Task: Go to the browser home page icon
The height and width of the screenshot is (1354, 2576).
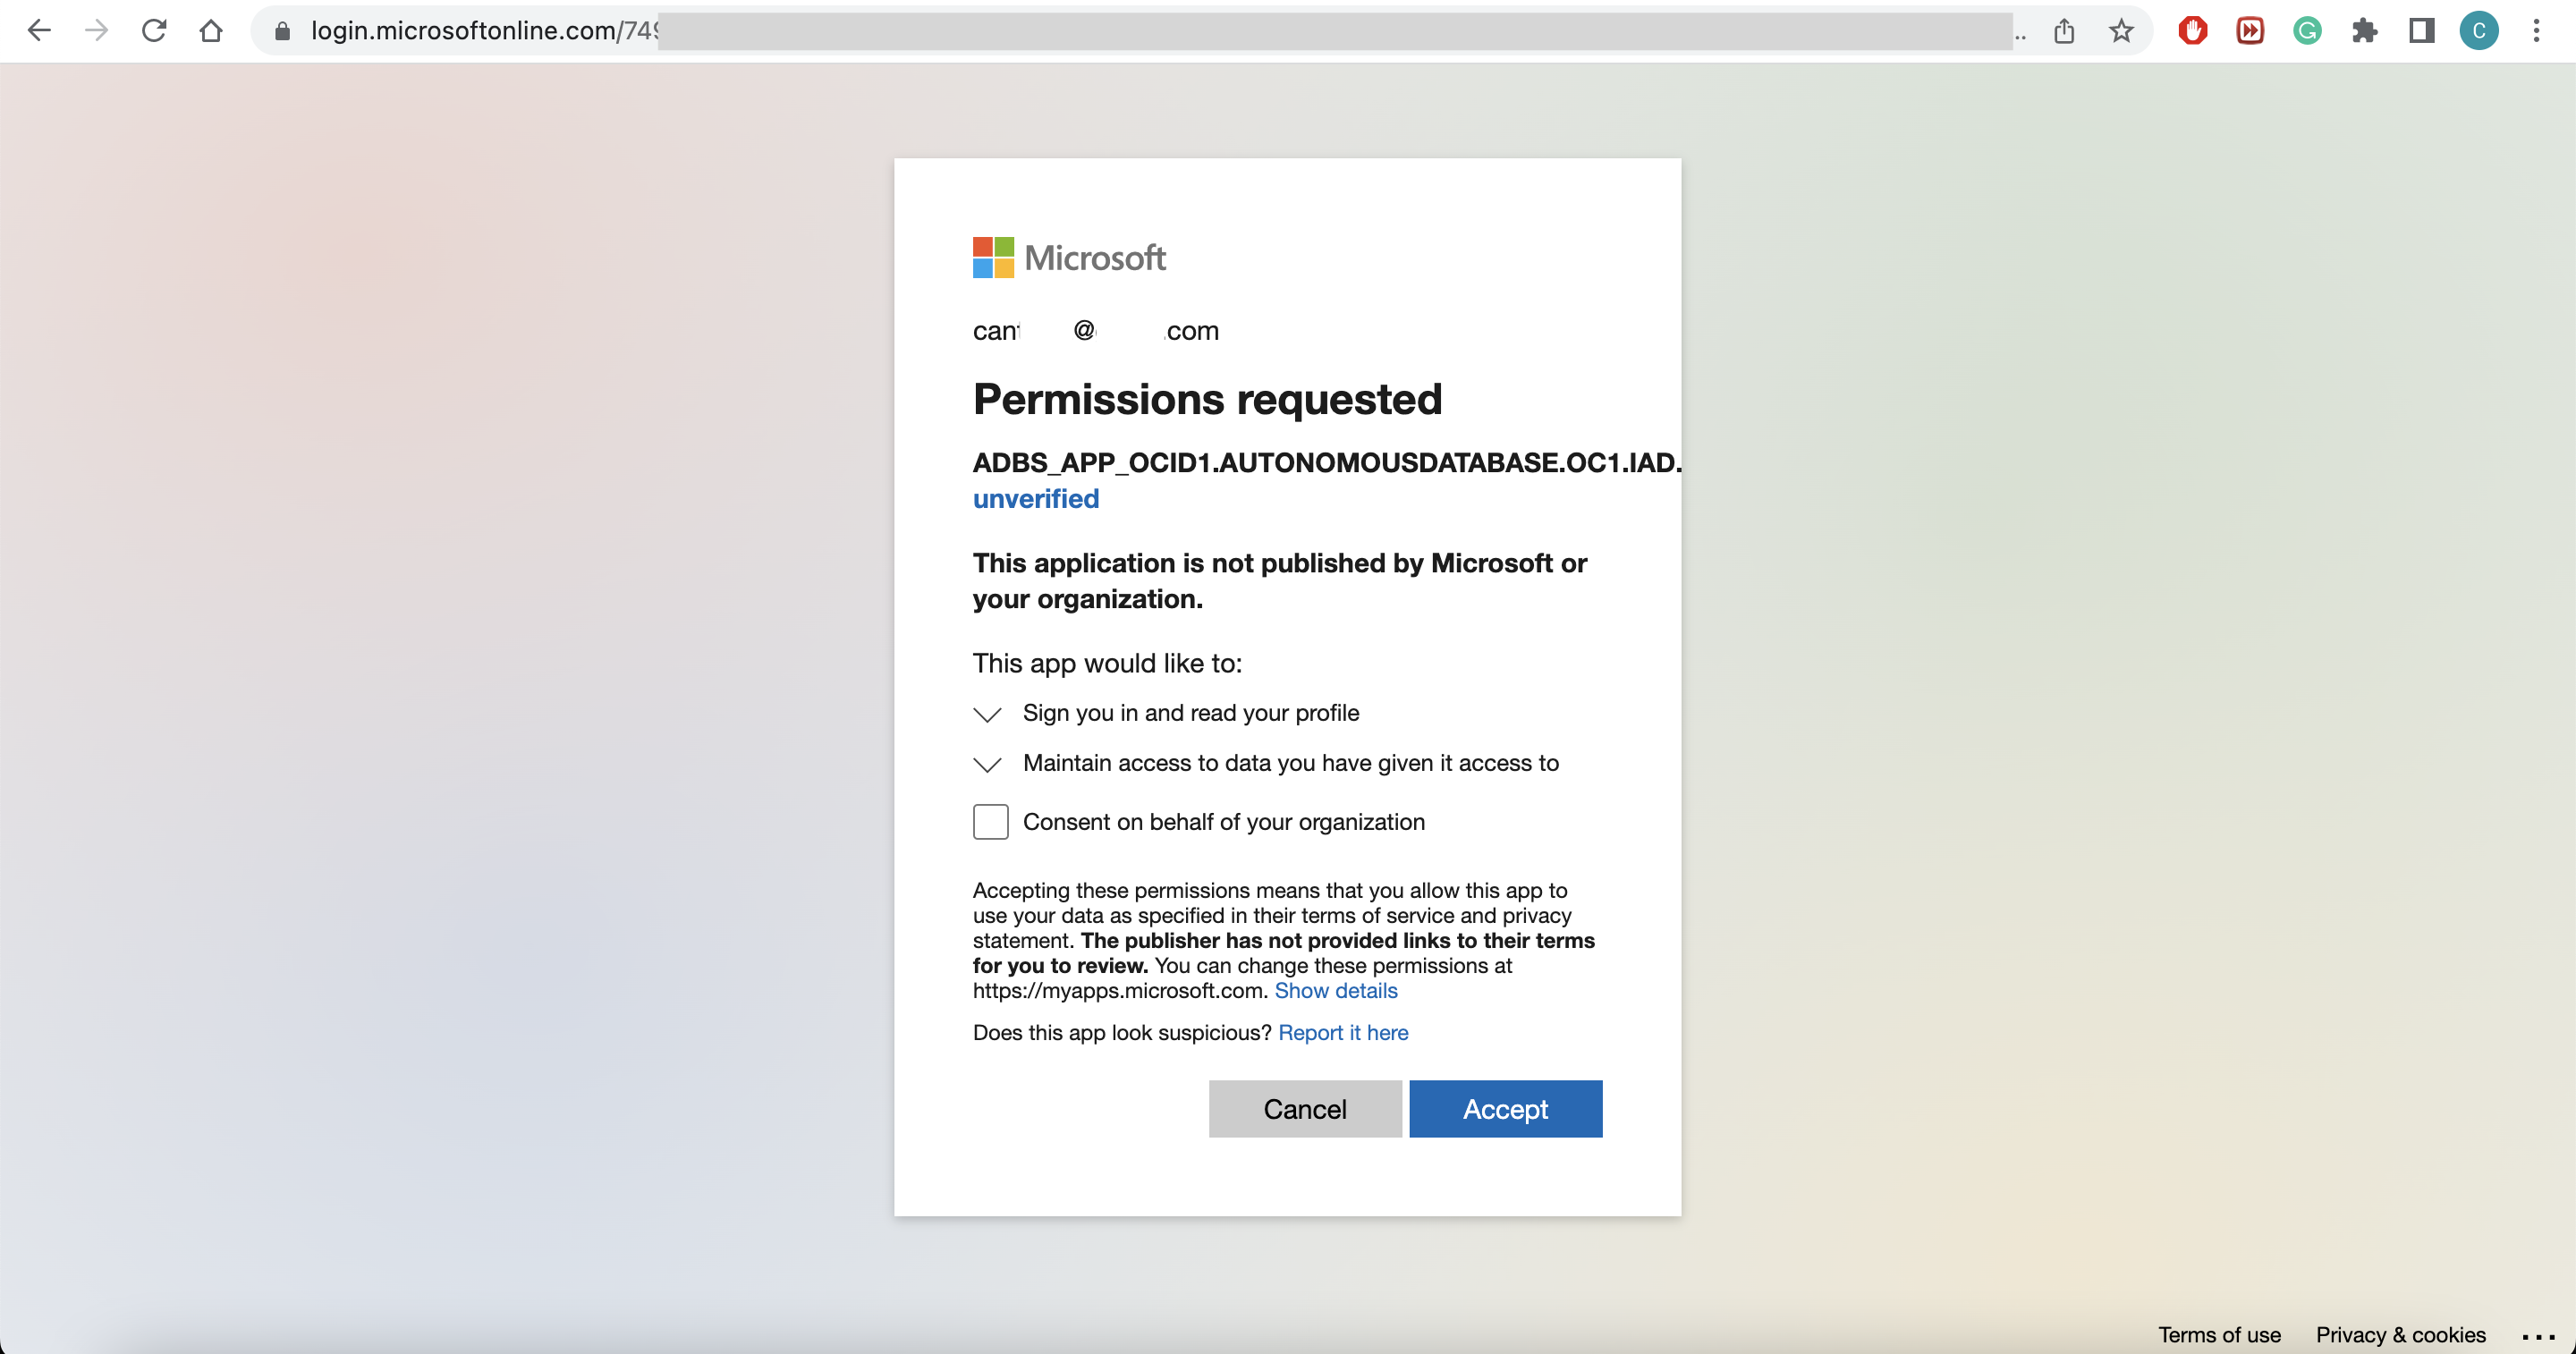Action: (x=211, y=31)
